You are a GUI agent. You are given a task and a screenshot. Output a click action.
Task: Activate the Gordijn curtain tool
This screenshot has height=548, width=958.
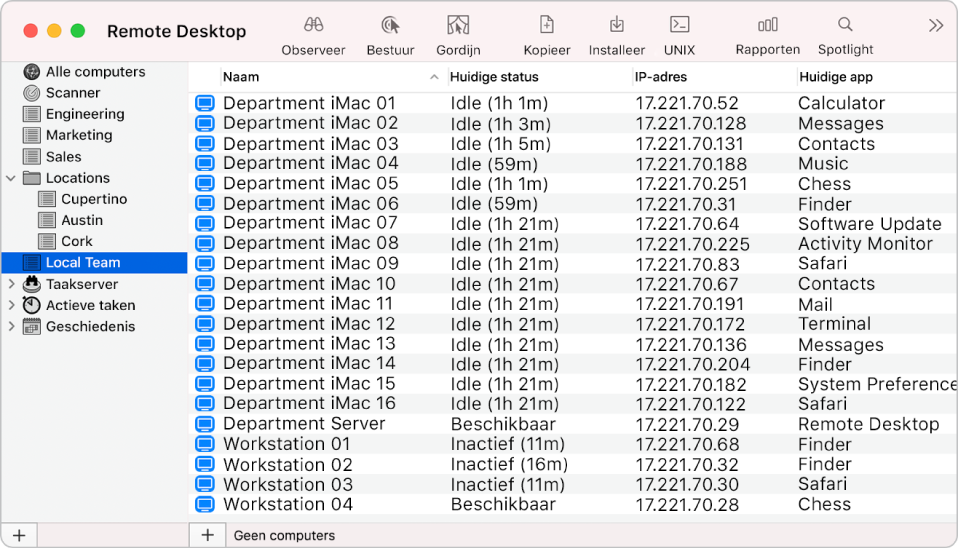coord(458,26)
